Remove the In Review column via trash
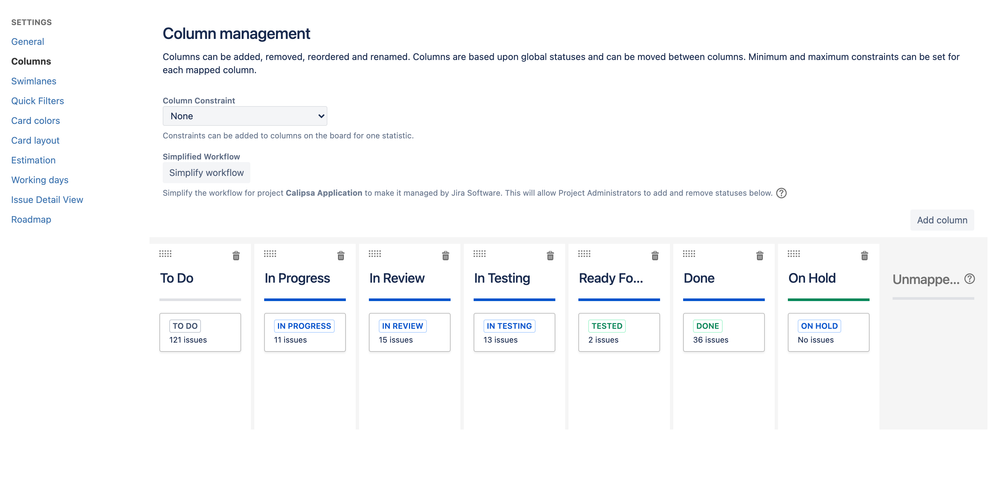This screenshot has height=479, width=998. pyautogui.click(x=446, y=256)
